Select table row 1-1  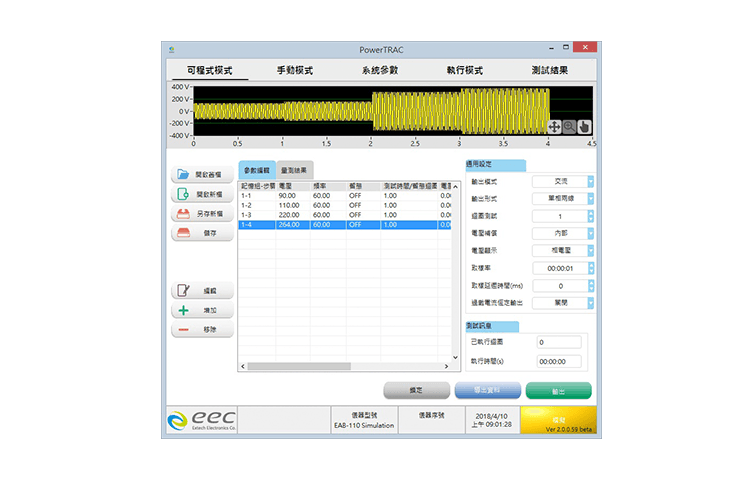click(x=345, y=196)
